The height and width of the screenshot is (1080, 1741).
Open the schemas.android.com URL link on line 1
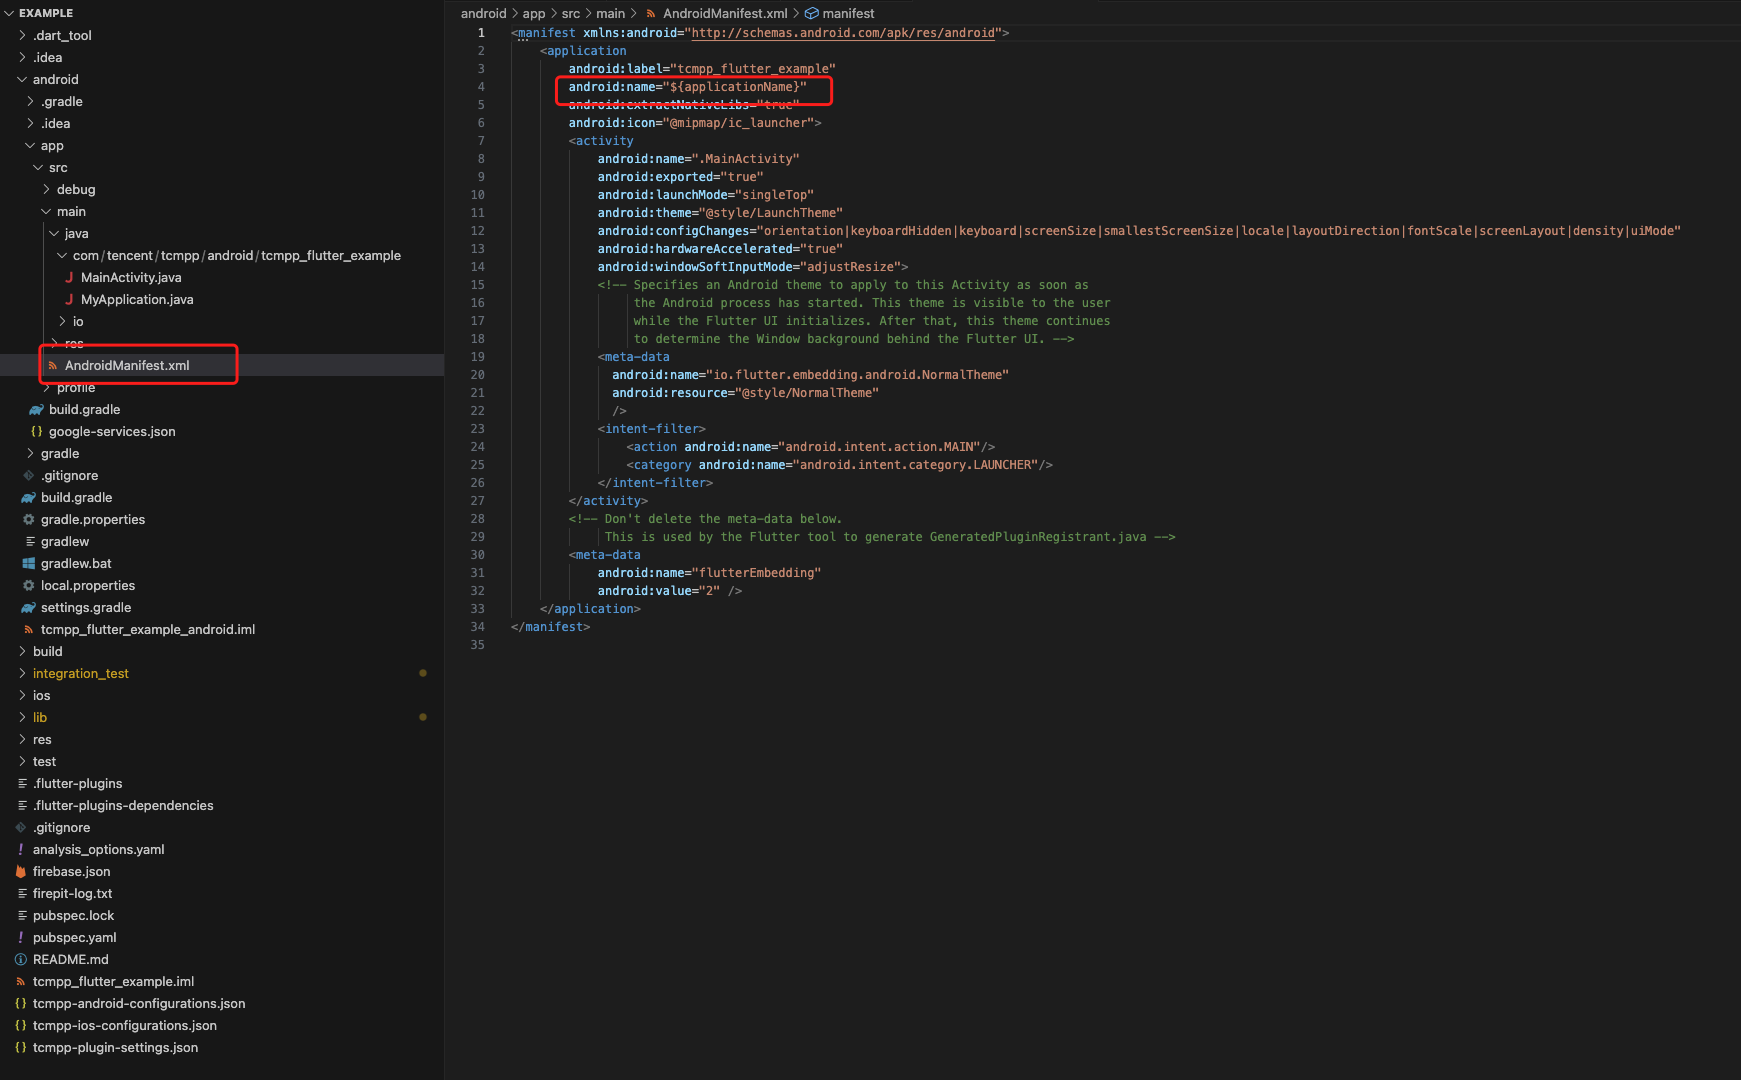843,33
